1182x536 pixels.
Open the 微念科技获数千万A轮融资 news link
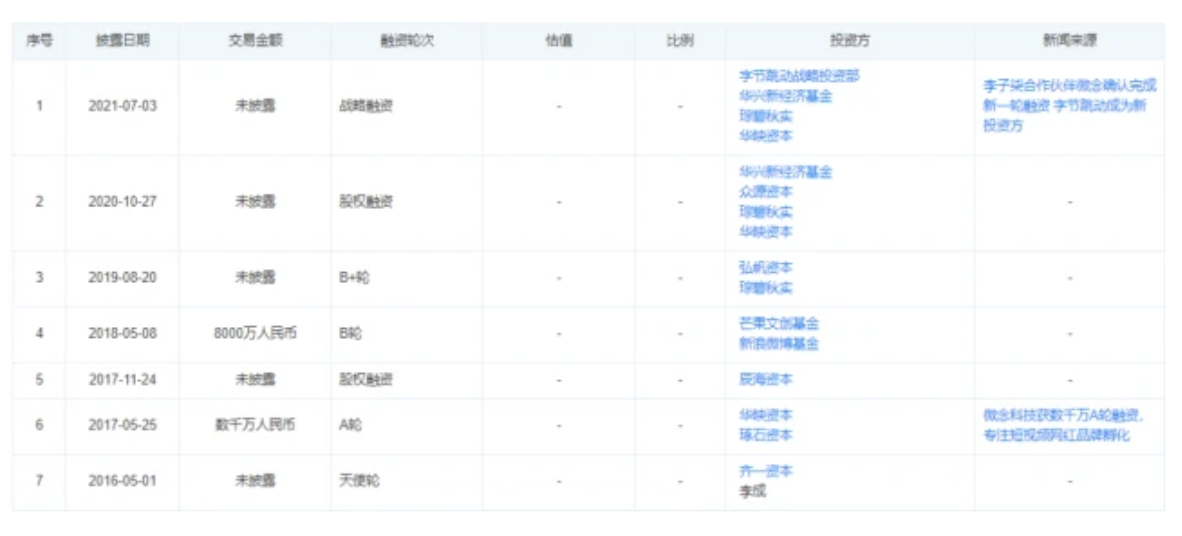[1064, 425]
